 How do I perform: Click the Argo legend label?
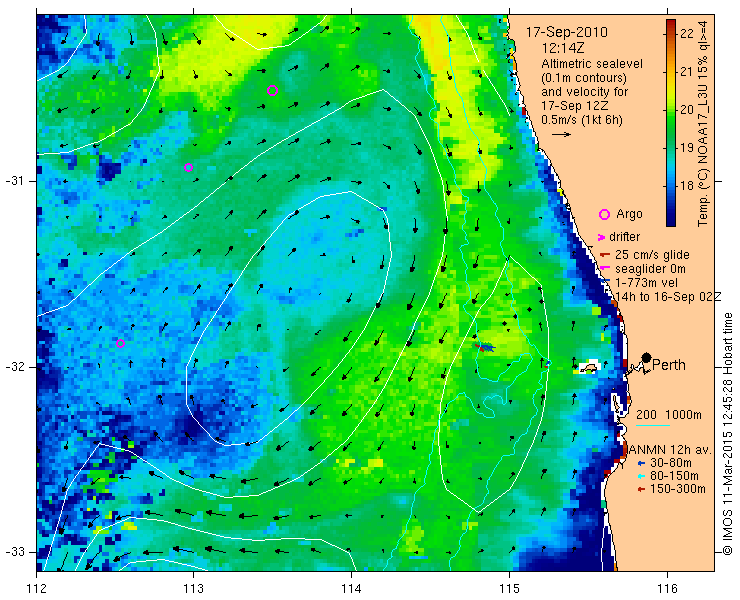tap(629, 214)
